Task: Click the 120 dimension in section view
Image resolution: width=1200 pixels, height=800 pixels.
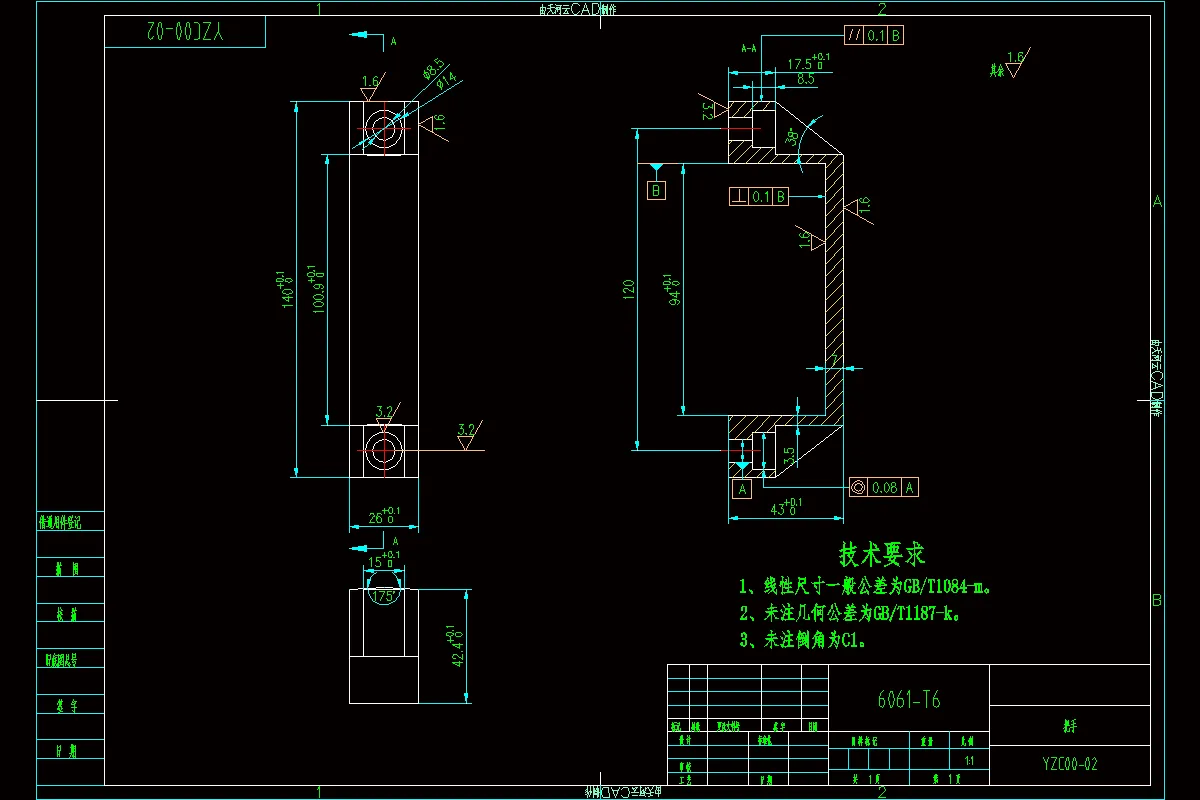Action: (630, 291)
